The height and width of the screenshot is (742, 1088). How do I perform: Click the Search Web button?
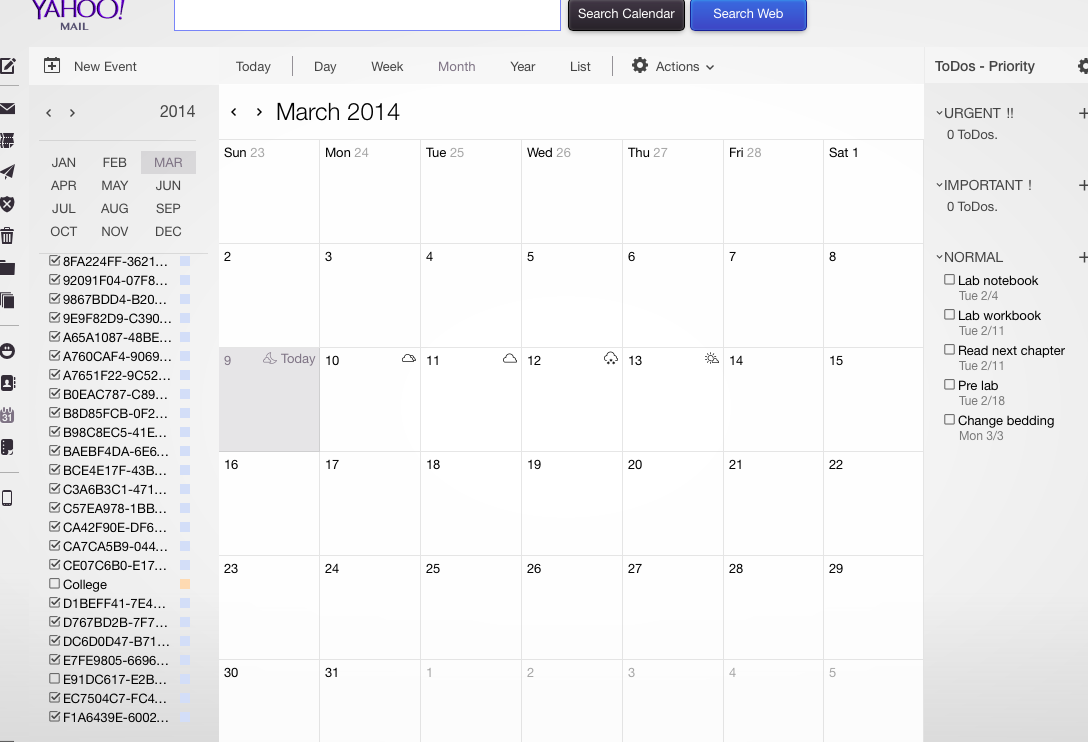tap(748, 15)
